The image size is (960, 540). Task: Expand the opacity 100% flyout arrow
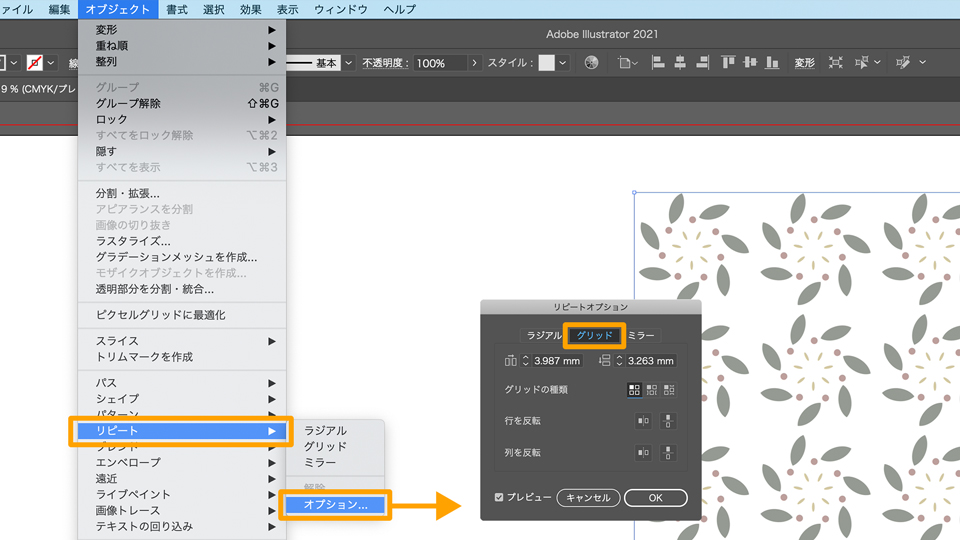tap(474, 62)
